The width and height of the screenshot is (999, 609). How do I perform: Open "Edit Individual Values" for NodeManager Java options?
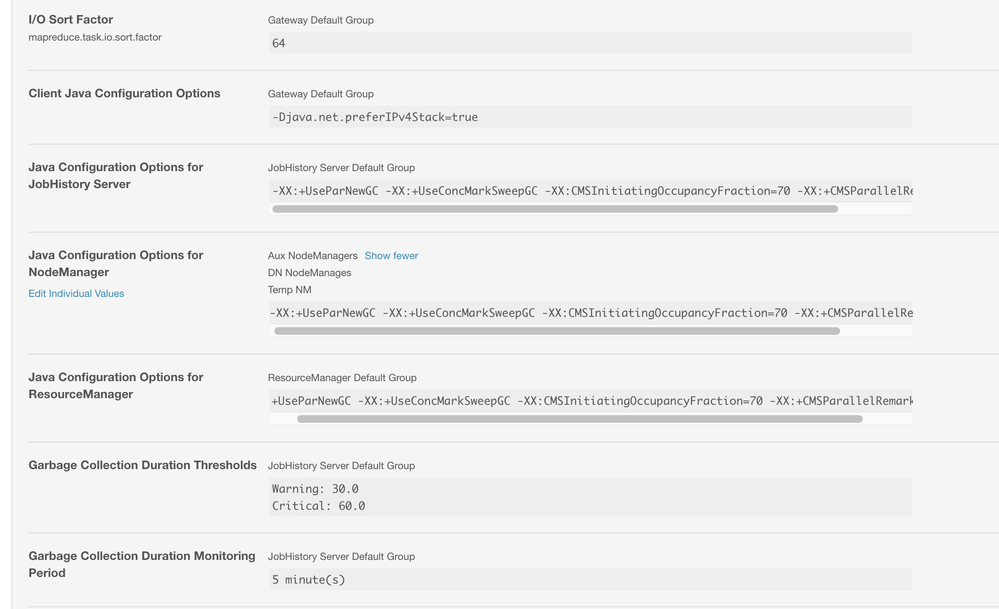pos(76,293)
